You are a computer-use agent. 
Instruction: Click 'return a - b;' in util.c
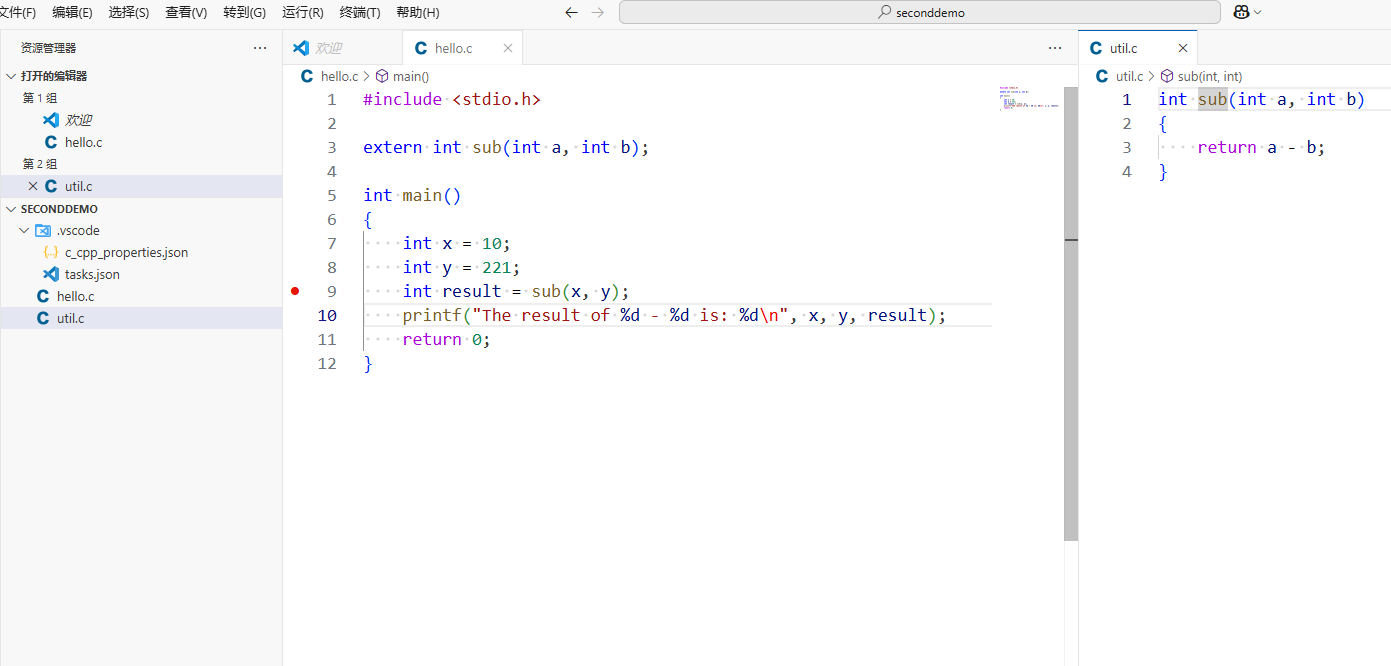(1261, 147)
